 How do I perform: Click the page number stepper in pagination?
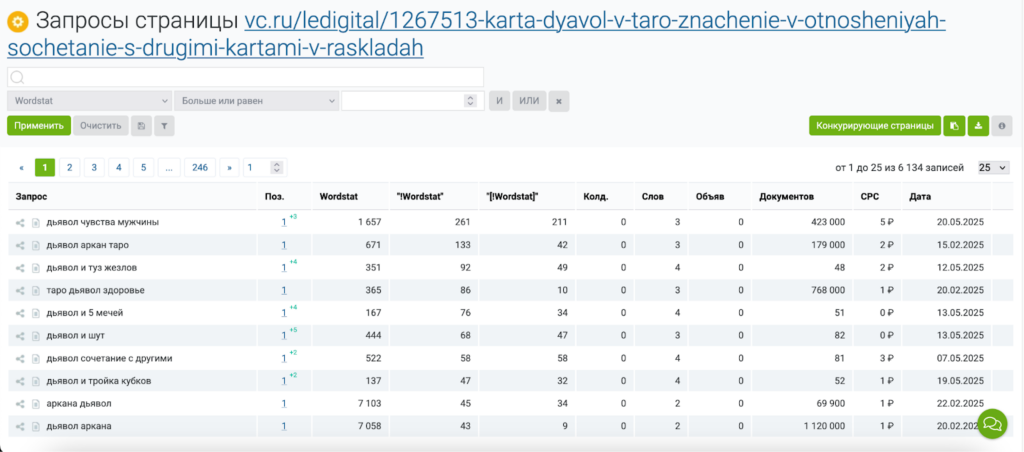click(x=278, y=168)
